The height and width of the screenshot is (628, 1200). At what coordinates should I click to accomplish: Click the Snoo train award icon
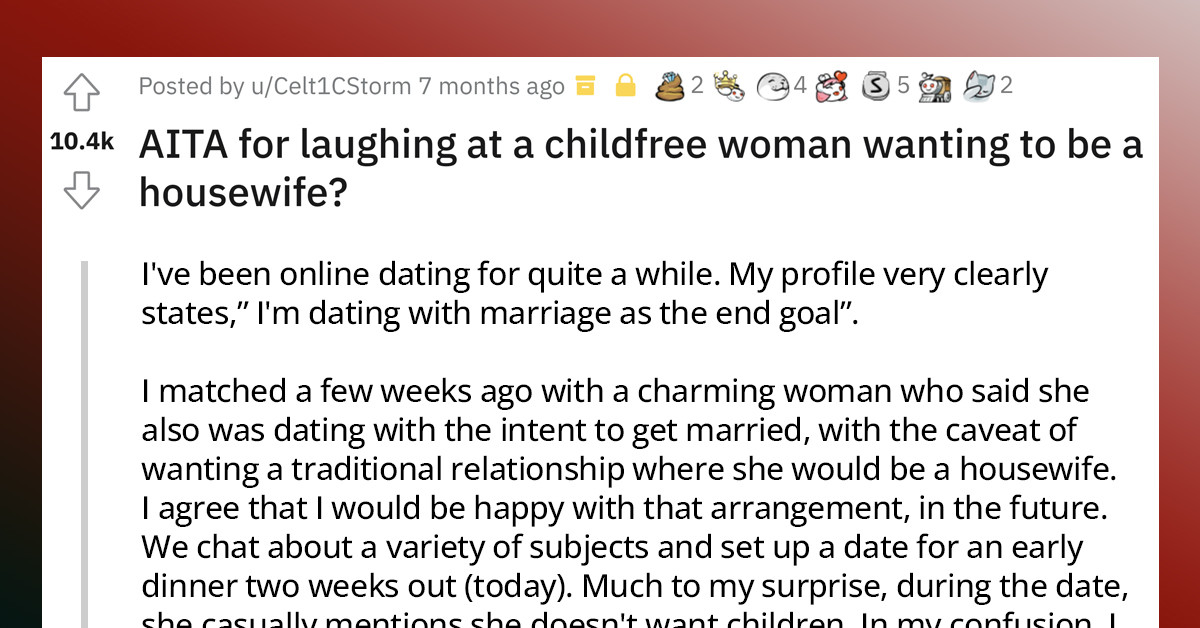[933, 85]
